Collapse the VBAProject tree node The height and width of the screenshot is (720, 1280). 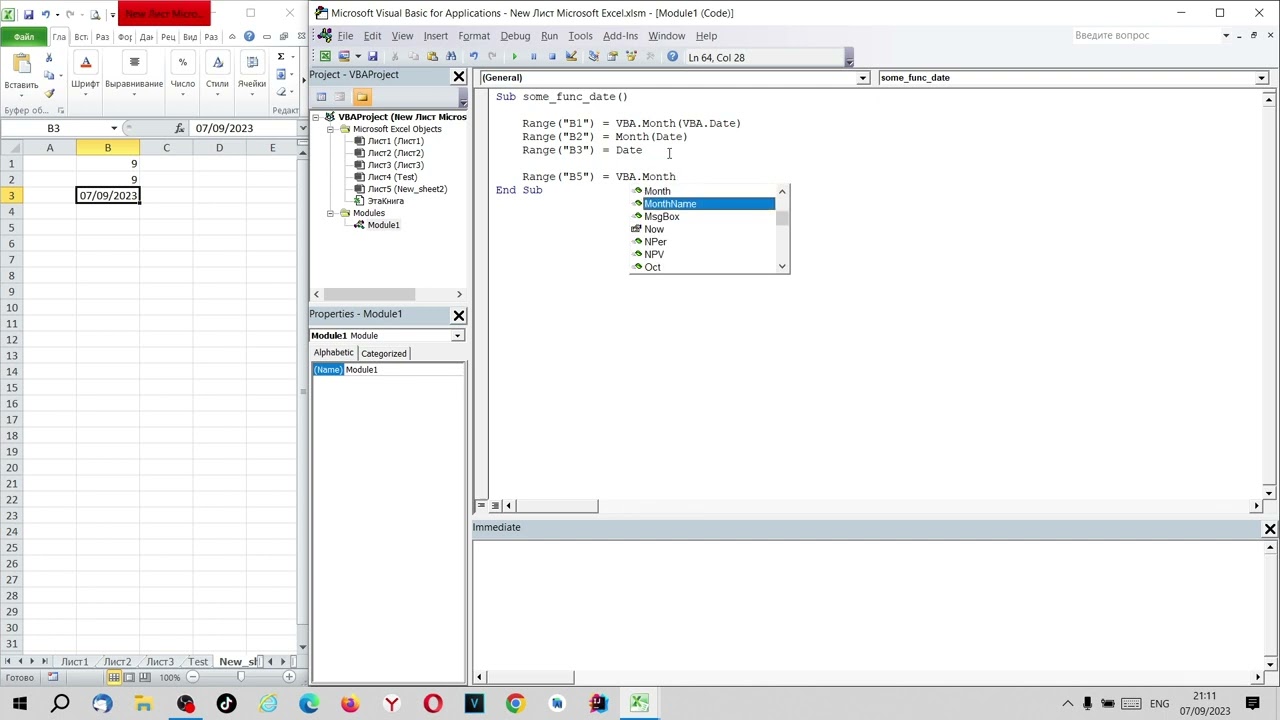[317, 117]
